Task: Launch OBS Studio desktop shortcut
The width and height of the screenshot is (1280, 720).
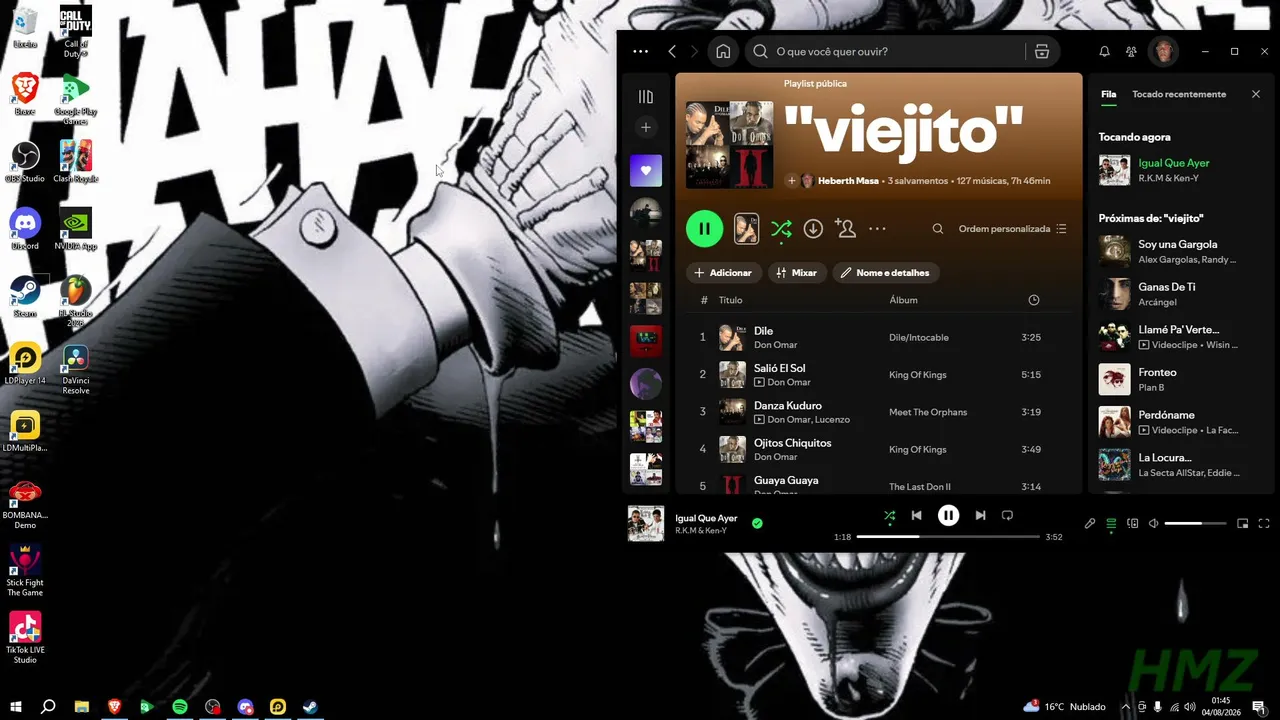Action: click(25, 162)
